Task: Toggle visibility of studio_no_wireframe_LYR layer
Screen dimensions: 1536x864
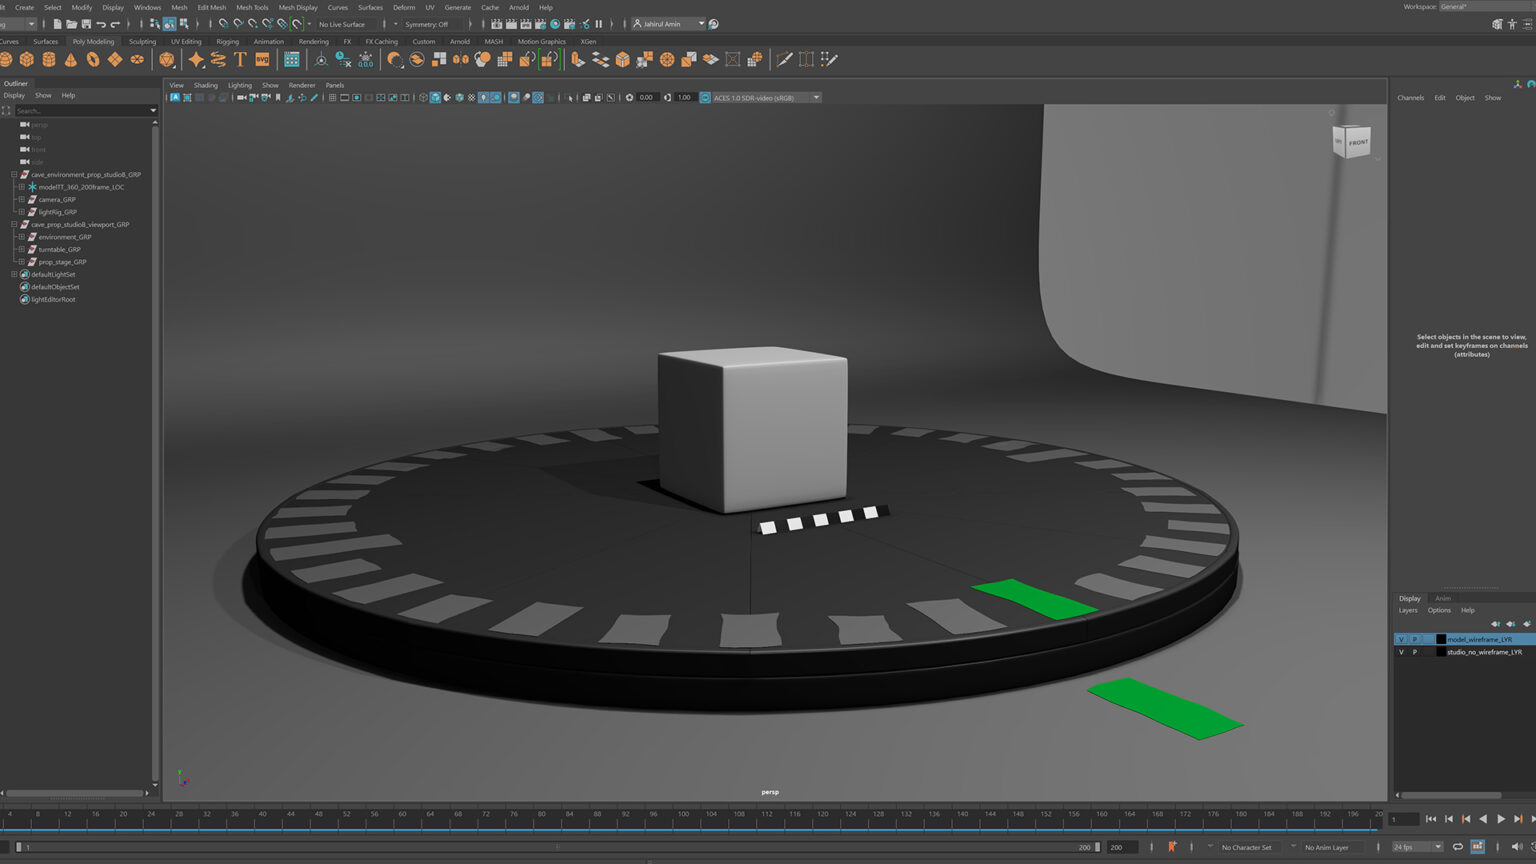Action: click(1402, 651)
